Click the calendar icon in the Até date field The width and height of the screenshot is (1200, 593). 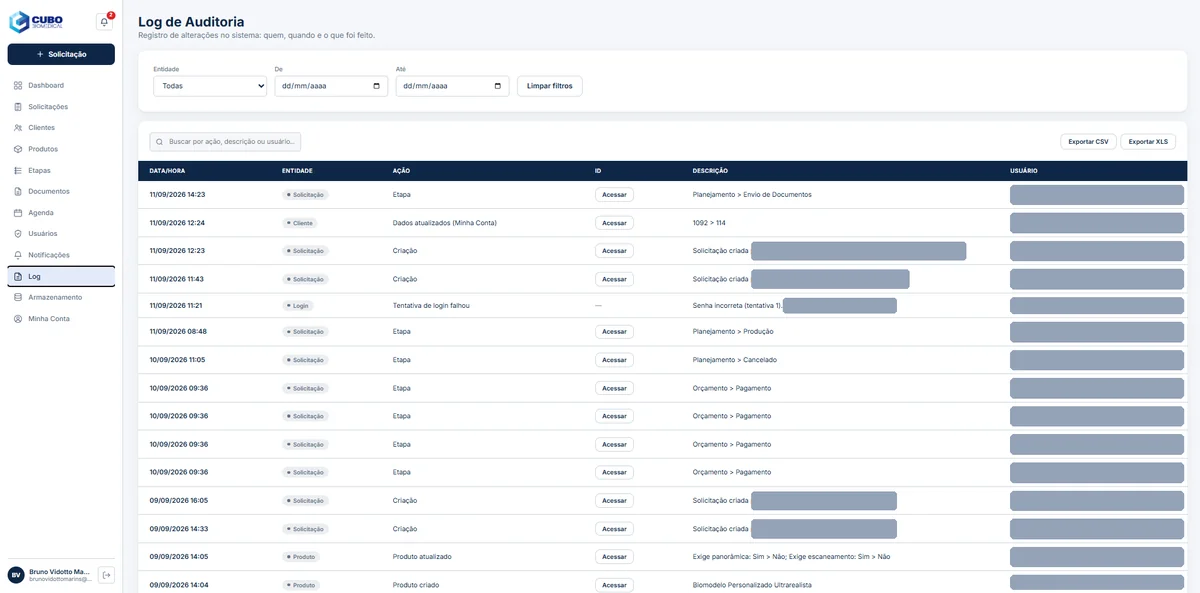(498, 86)
